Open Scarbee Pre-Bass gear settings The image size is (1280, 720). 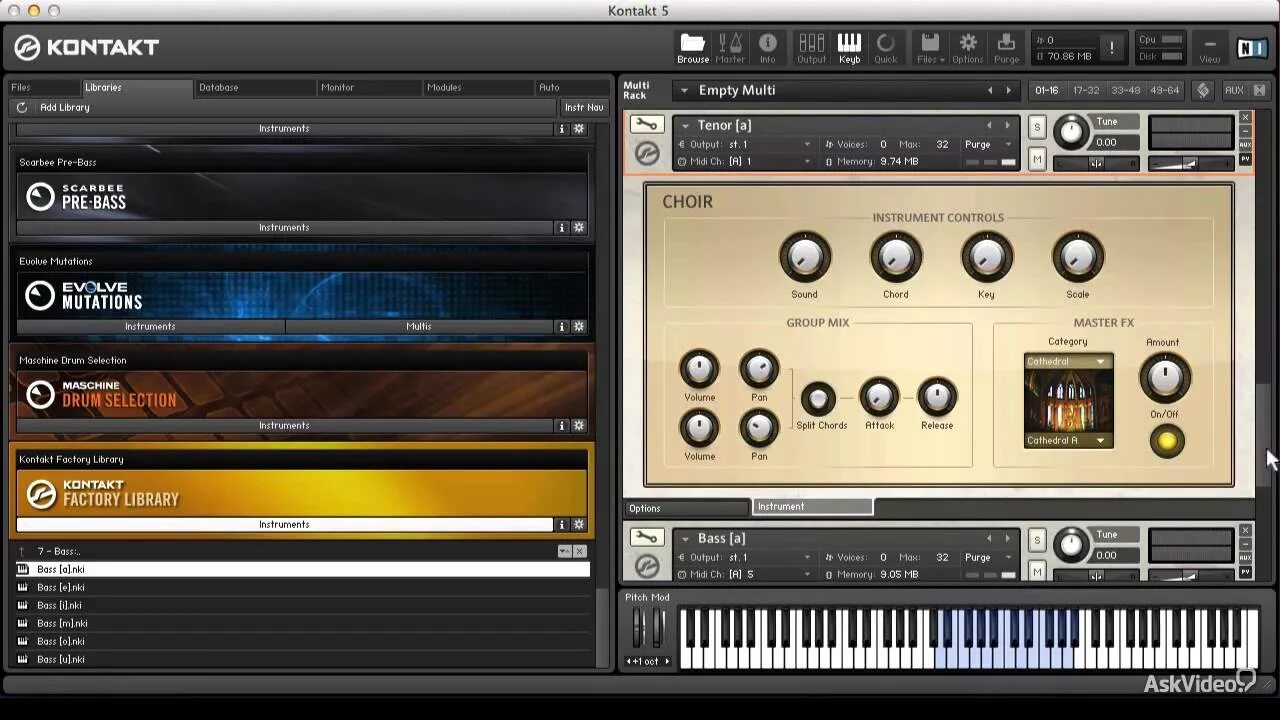(578, 227)
